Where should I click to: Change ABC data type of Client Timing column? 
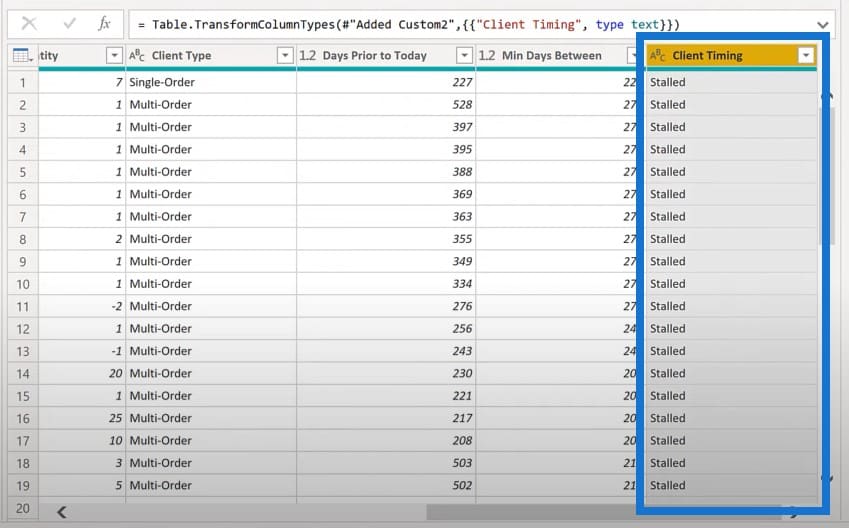click(x=657, y=55)
